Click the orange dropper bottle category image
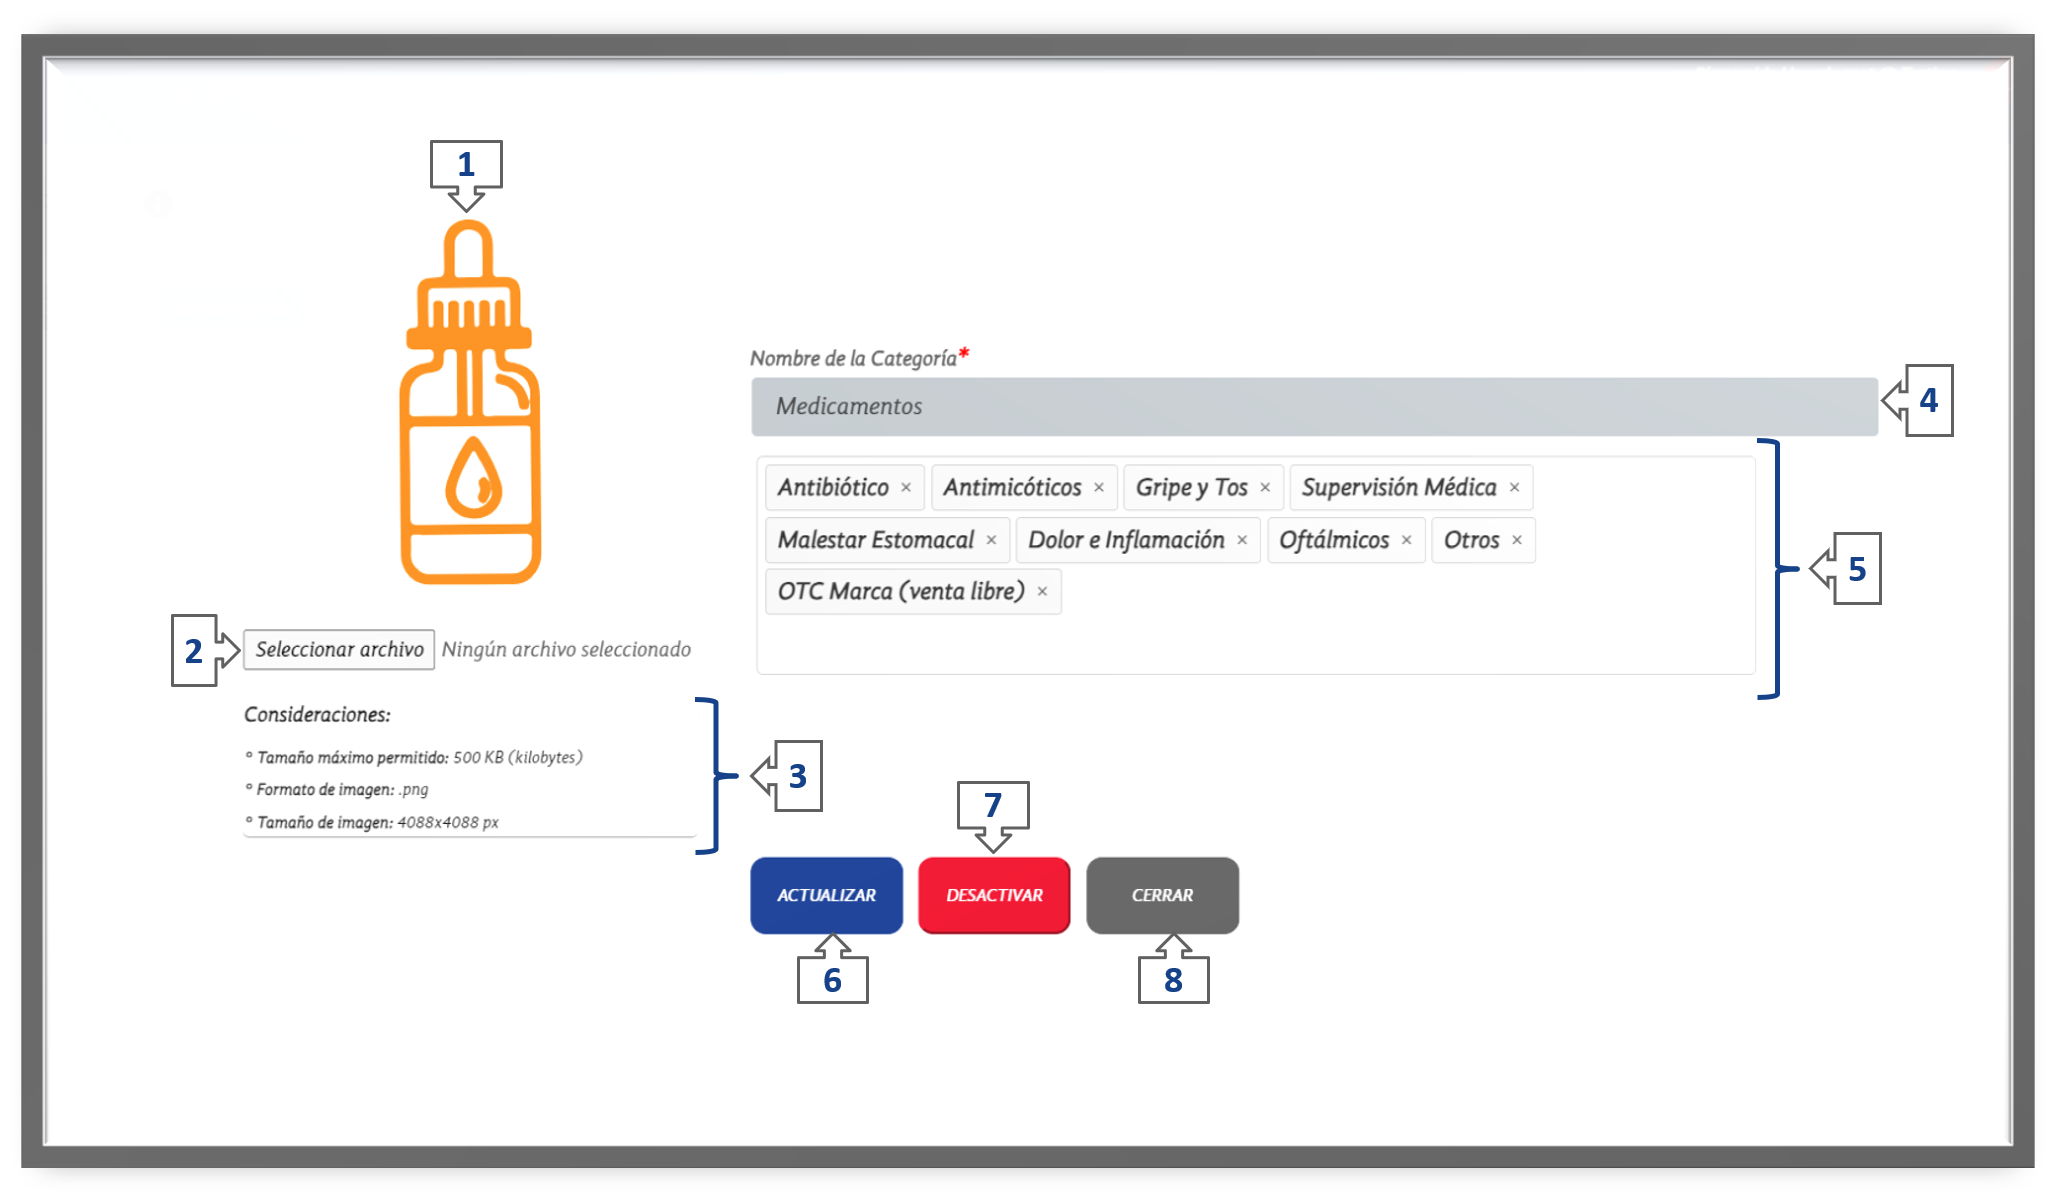This screenshot has width=2056, height=1202. coord(470,401)
